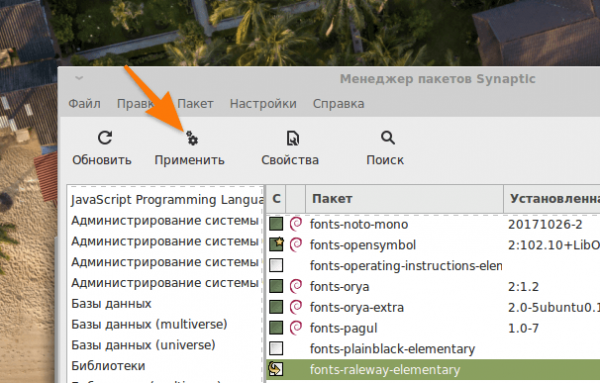
Task: Select the fonts-orya package name
Action: click(339, 287)
